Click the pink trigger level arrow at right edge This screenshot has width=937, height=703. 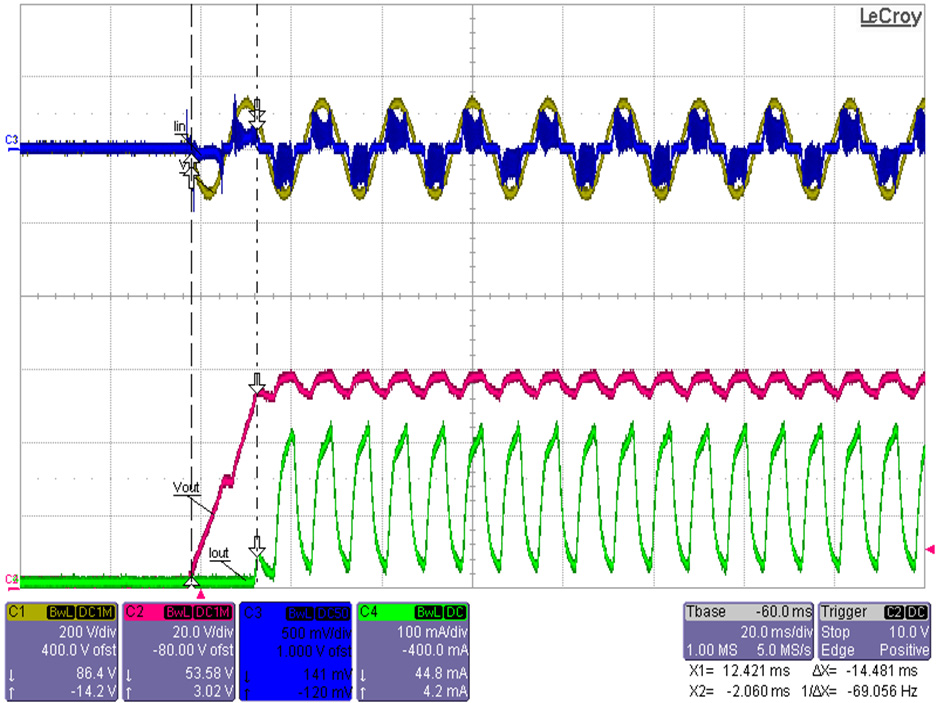930,549
